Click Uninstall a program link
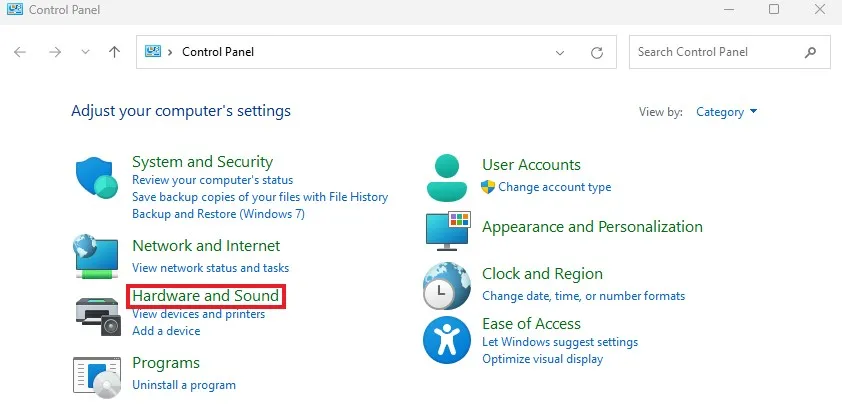842x418 pixels. tap(184, 385)
